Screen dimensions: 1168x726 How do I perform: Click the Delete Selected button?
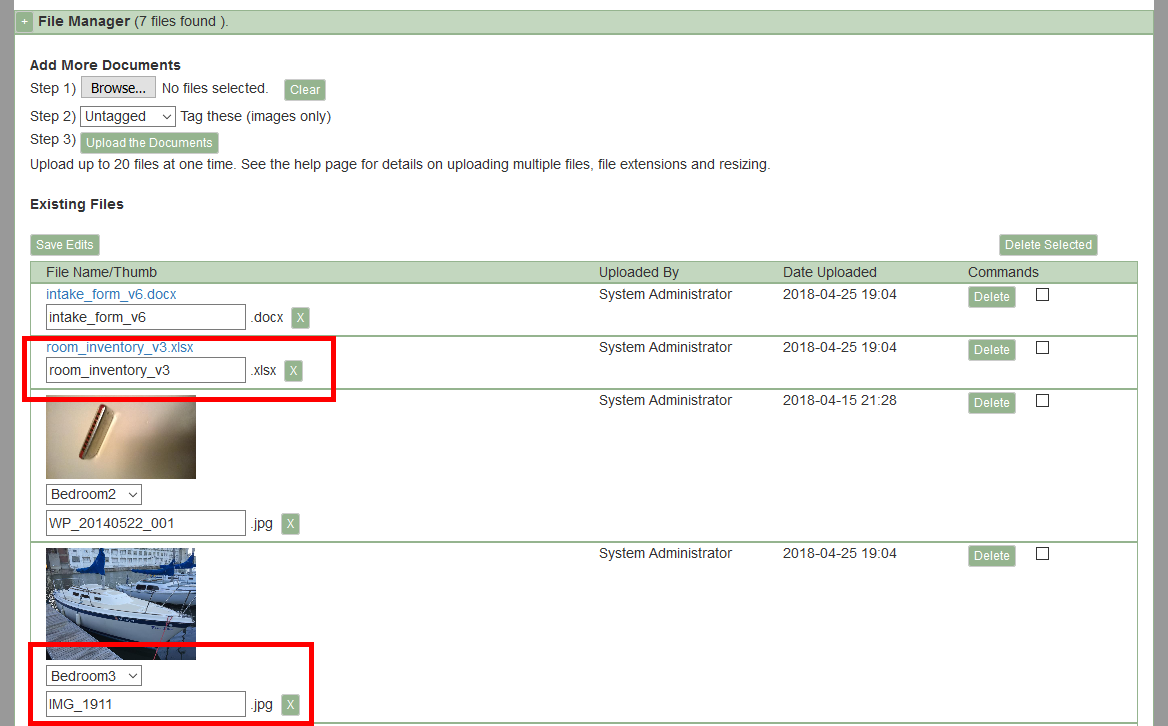point(1048,245)
